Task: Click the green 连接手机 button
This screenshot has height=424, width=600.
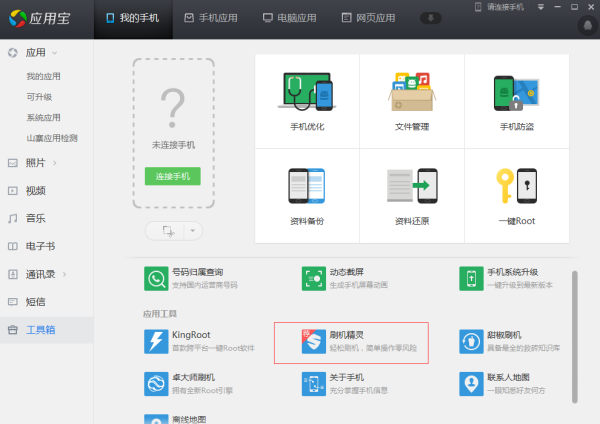Action: pos(172,176)
